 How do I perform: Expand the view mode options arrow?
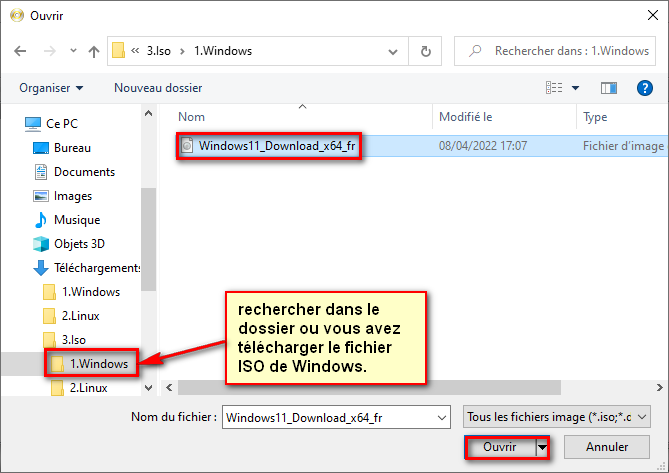575,88
